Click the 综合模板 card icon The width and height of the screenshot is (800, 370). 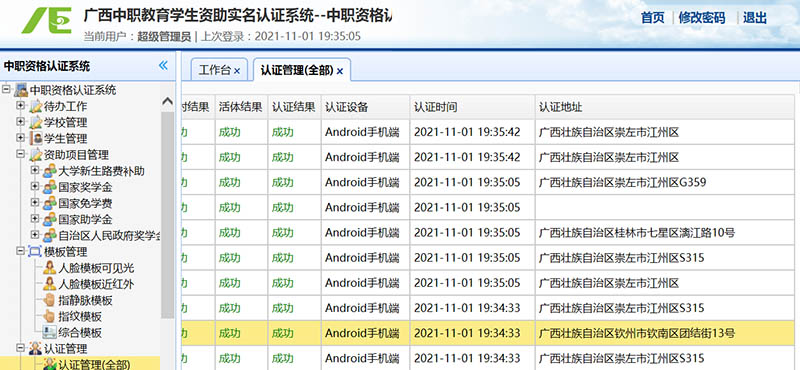(x=50, y=332)
